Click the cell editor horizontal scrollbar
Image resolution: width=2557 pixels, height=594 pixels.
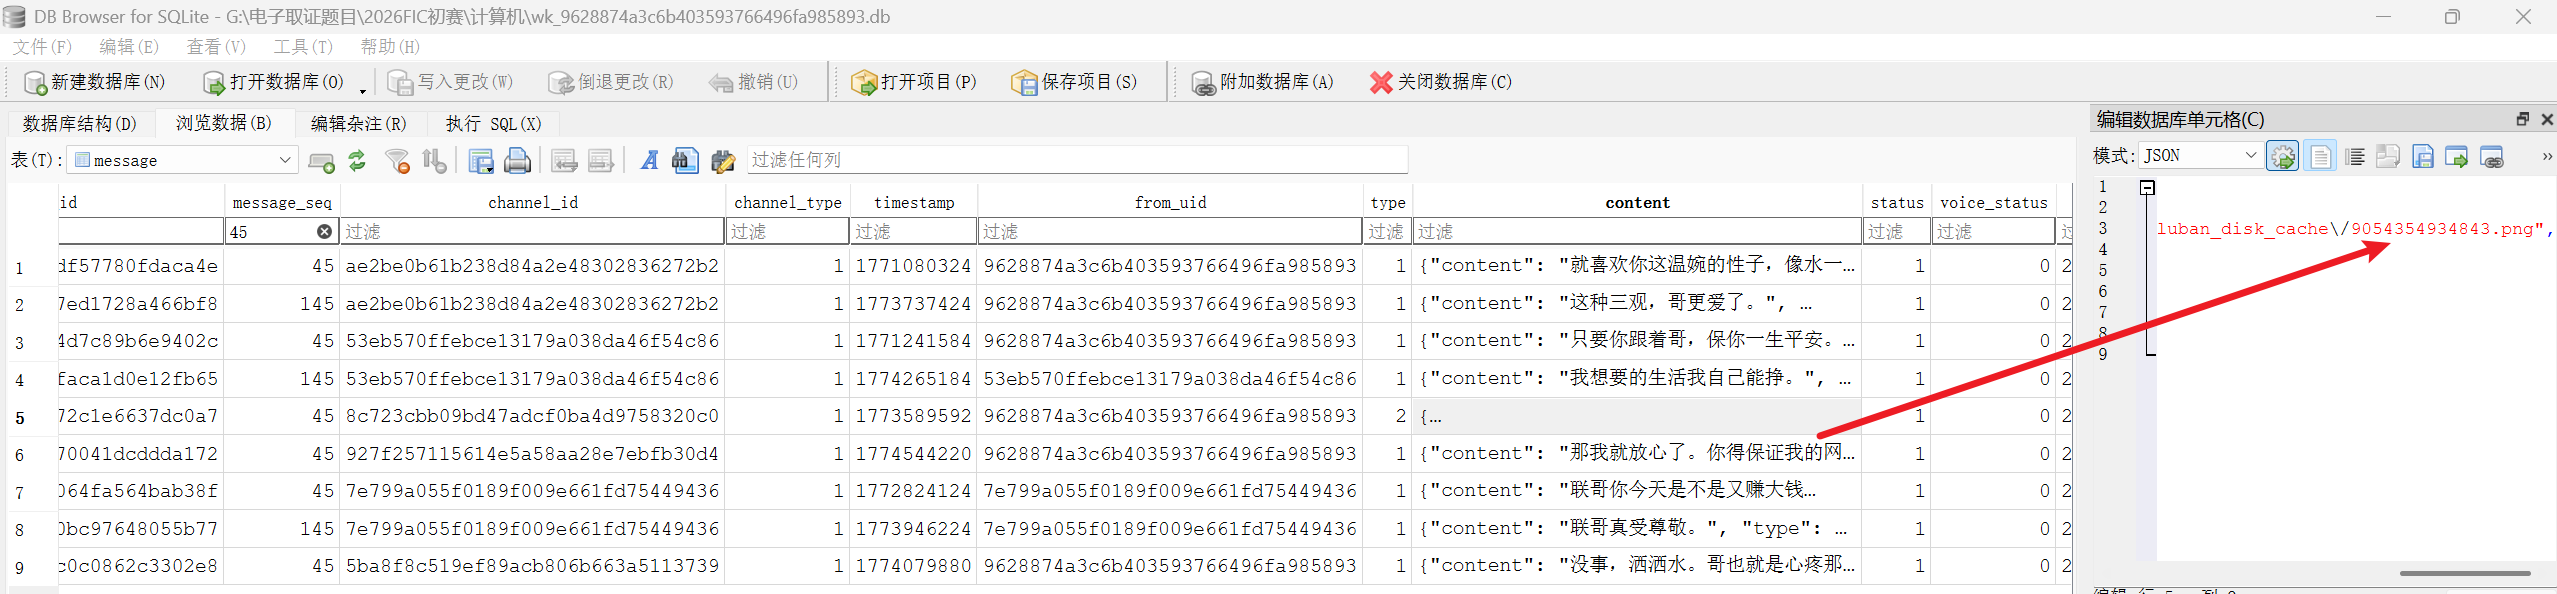click(2464, 574)
